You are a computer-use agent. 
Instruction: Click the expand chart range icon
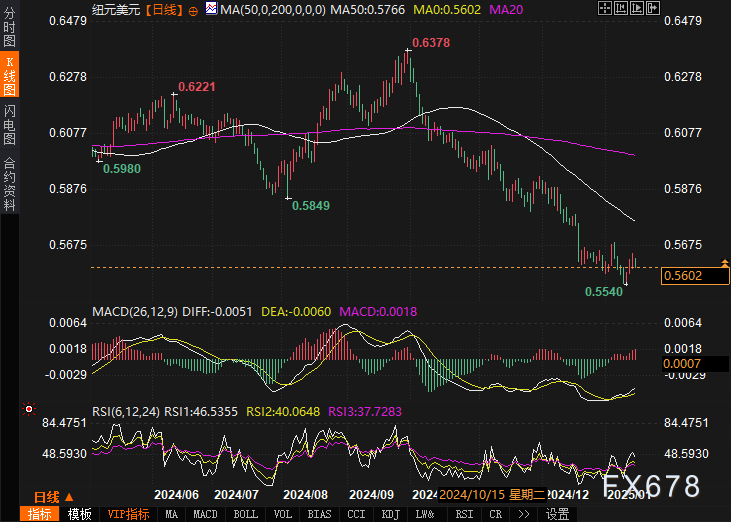[637, 8]
